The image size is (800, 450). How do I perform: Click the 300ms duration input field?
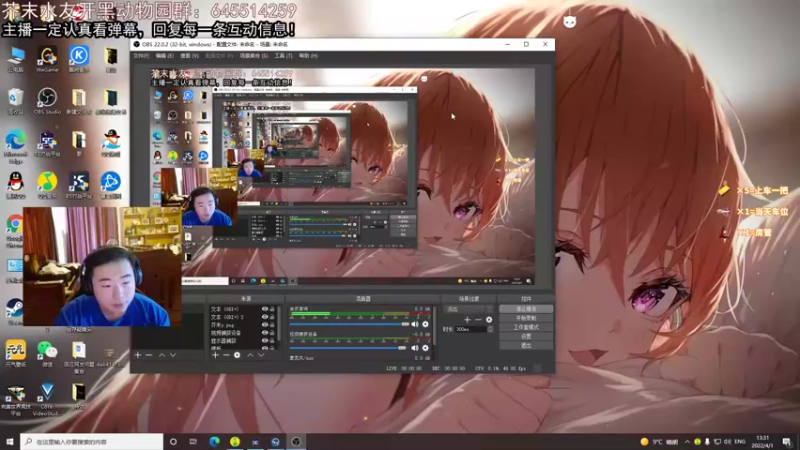click(x=470, y=330)
